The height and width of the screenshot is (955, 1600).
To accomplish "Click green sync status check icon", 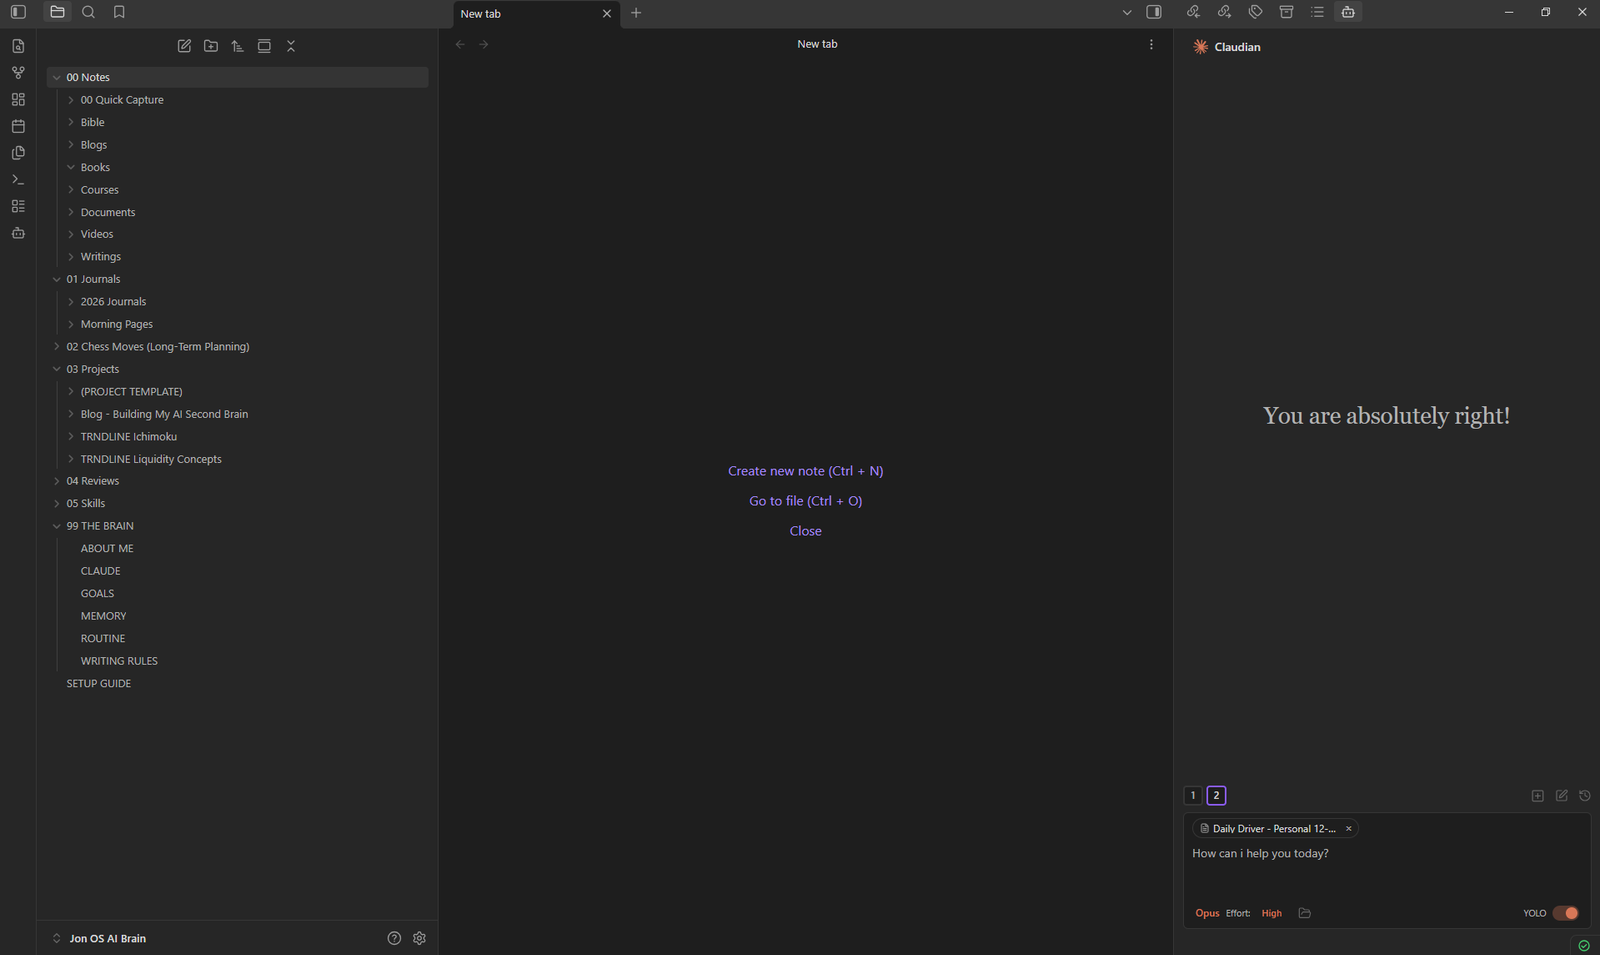I will pyautogui.click(x=1584, y=945).
